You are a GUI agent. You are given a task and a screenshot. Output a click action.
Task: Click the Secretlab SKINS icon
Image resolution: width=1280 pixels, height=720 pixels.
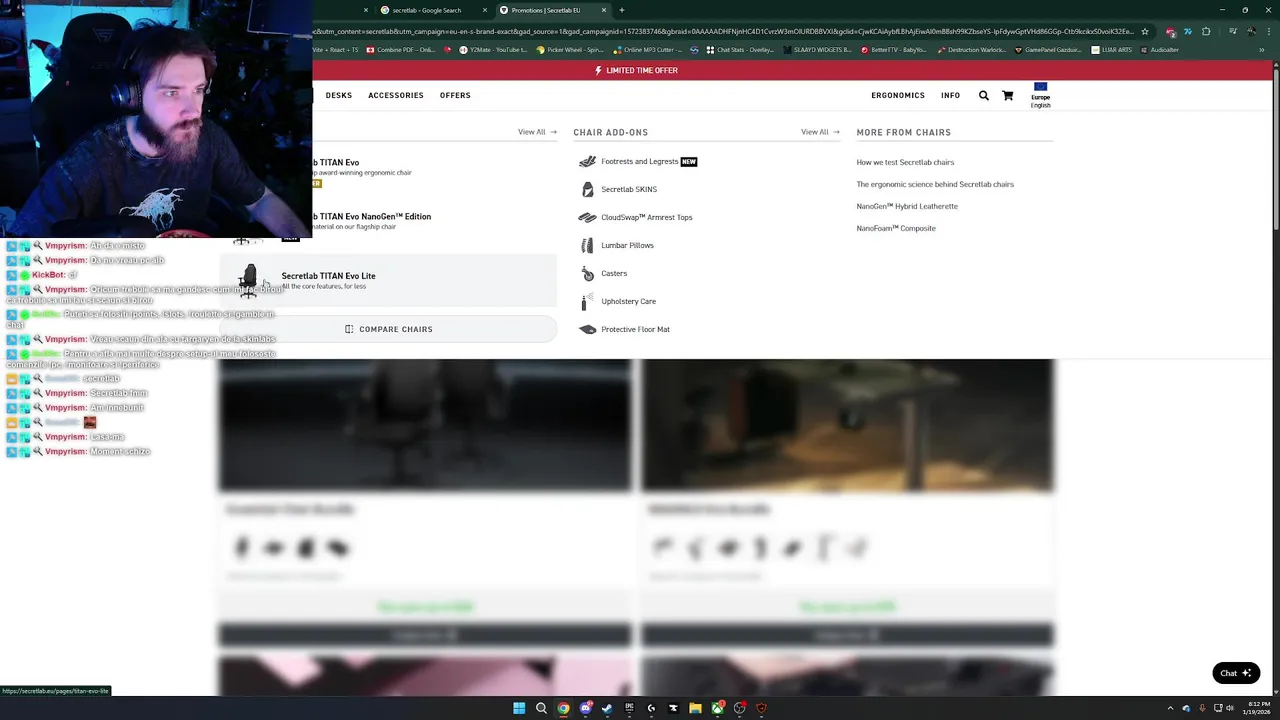[587, 189]
